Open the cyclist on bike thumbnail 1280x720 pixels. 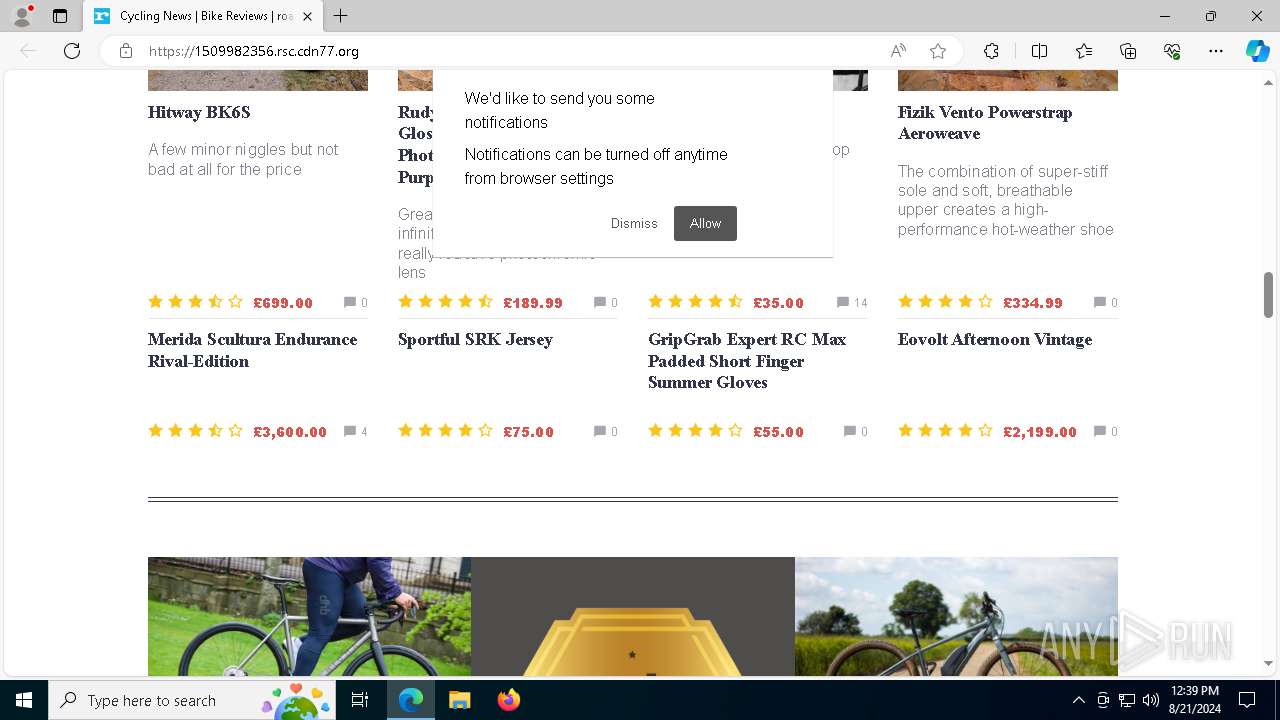click(309, 616)
